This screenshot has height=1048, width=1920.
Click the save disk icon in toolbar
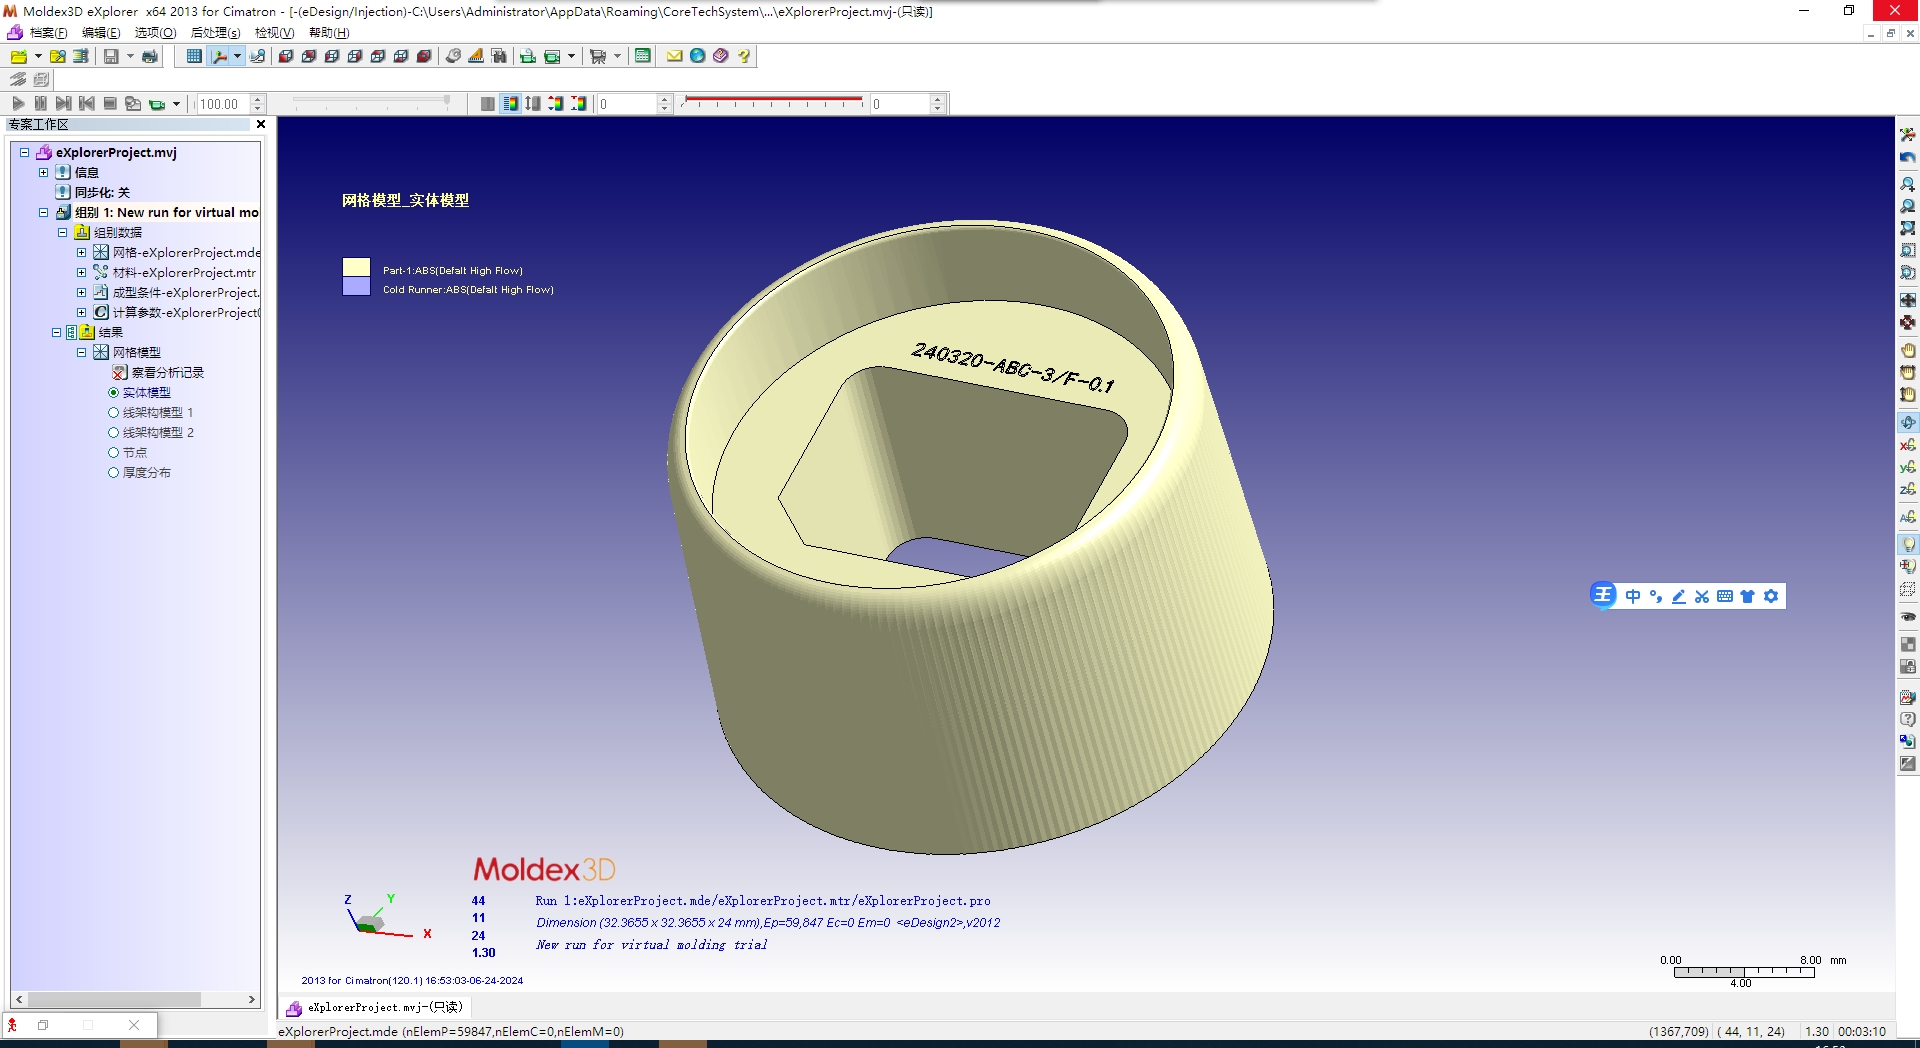pos(111,57)
